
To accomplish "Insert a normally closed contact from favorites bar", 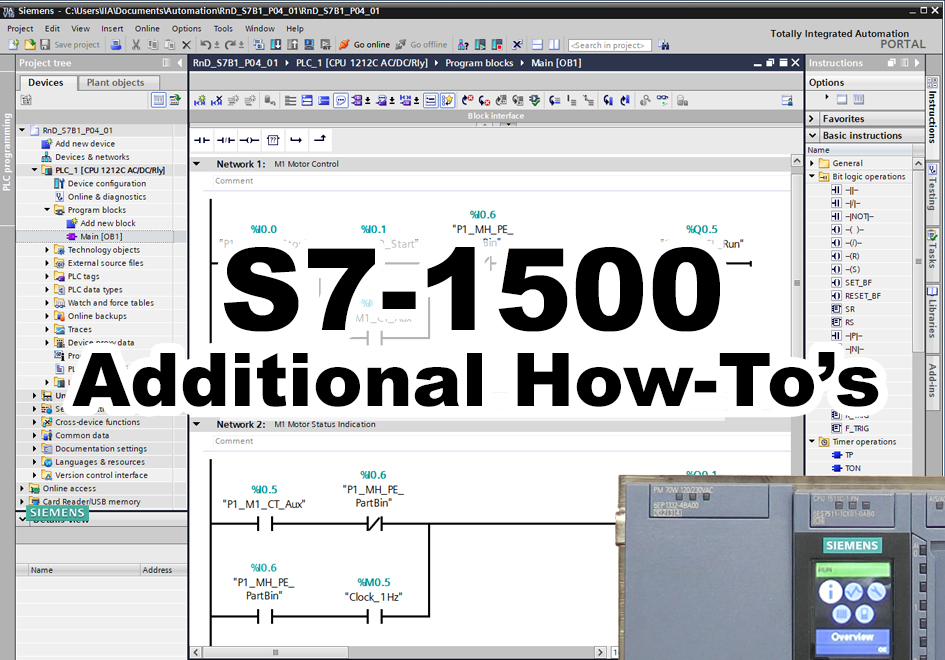I will [x=225, y=140].
